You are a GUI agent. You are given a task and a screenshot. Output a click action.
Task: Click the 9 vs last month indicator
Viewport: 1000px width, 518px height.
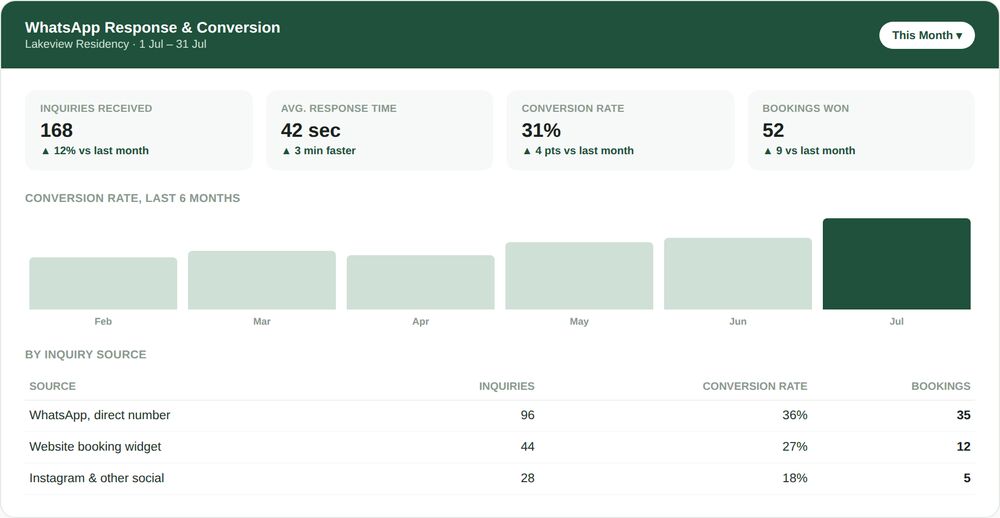[809, 151]
